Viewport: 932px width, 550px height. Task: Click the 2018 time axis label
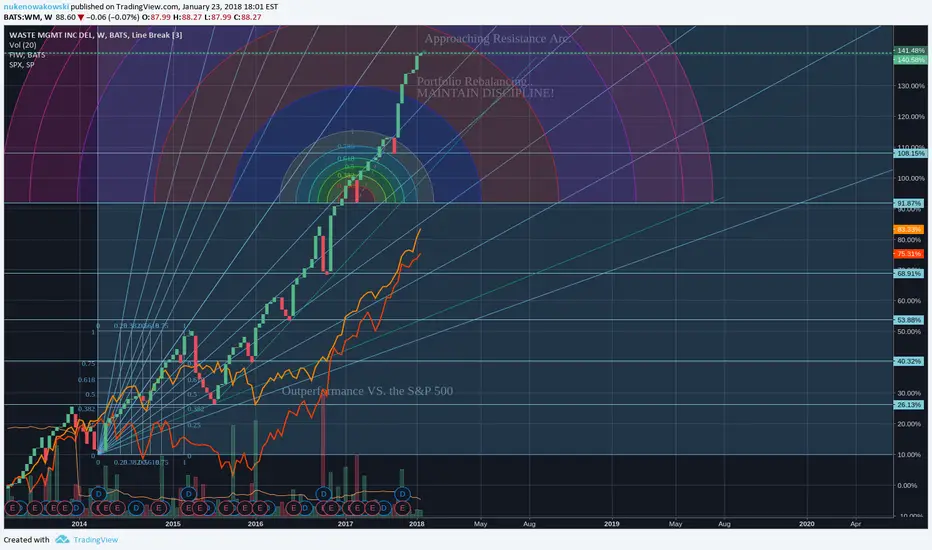click(417, 524)
